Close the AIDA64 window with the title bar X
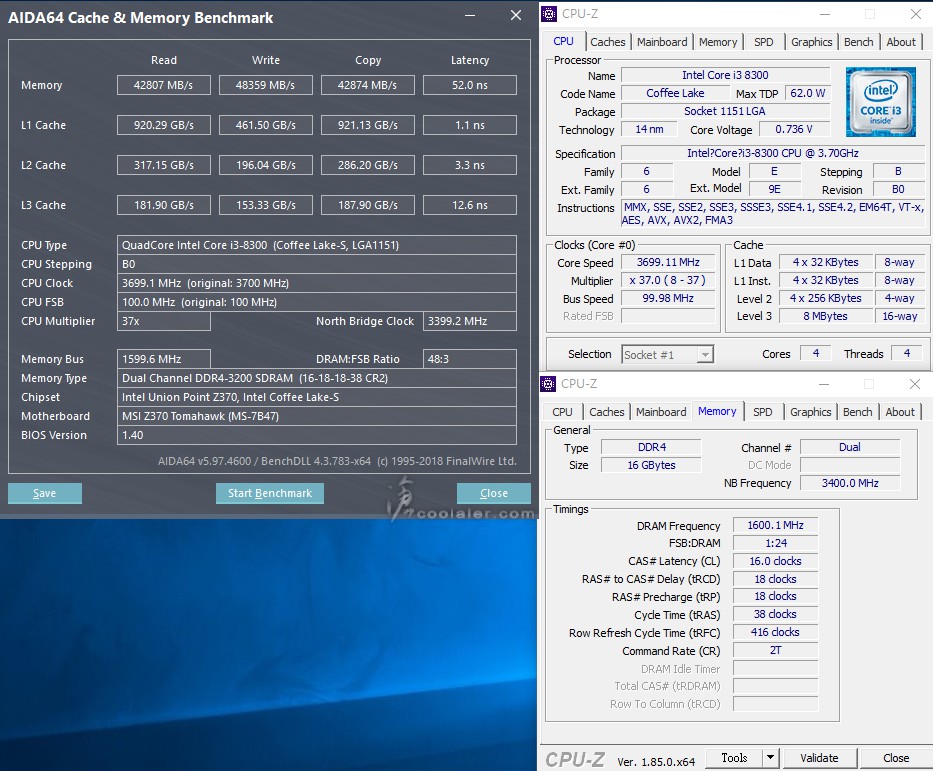The width and height of the screenshot is (933, 771). coord(516,15)
